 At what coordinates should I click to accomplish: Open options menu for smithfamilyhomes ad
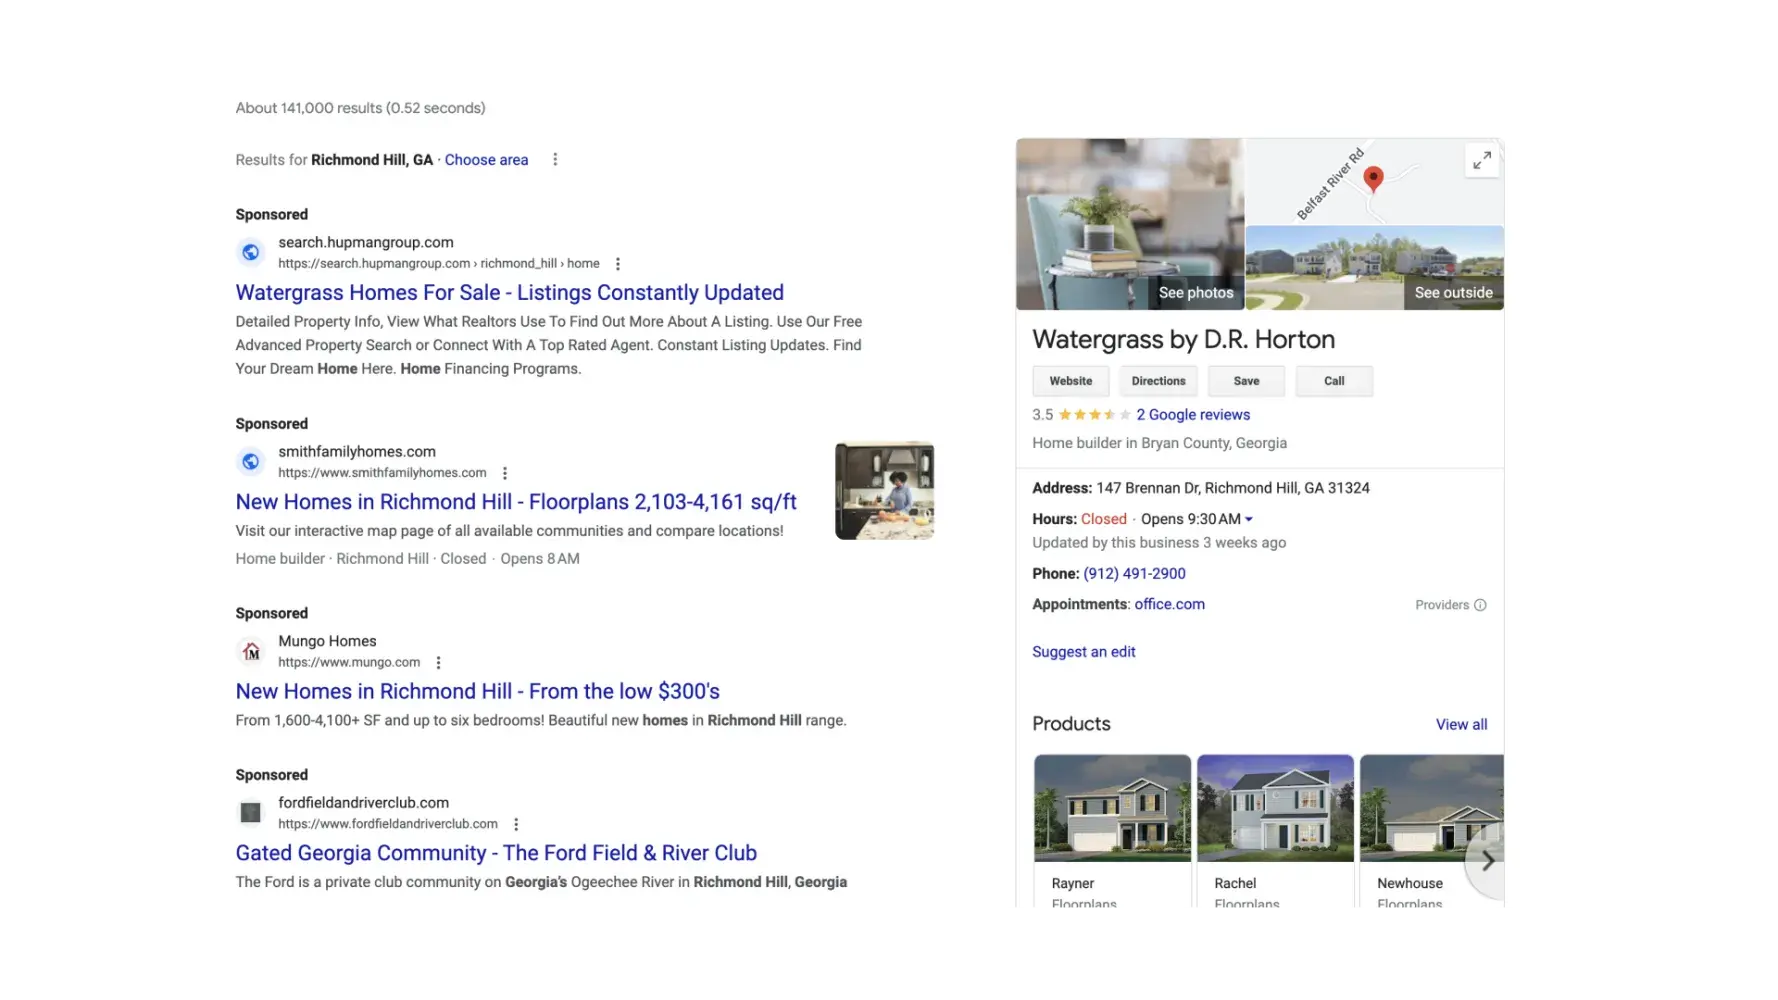coord(505,473)
